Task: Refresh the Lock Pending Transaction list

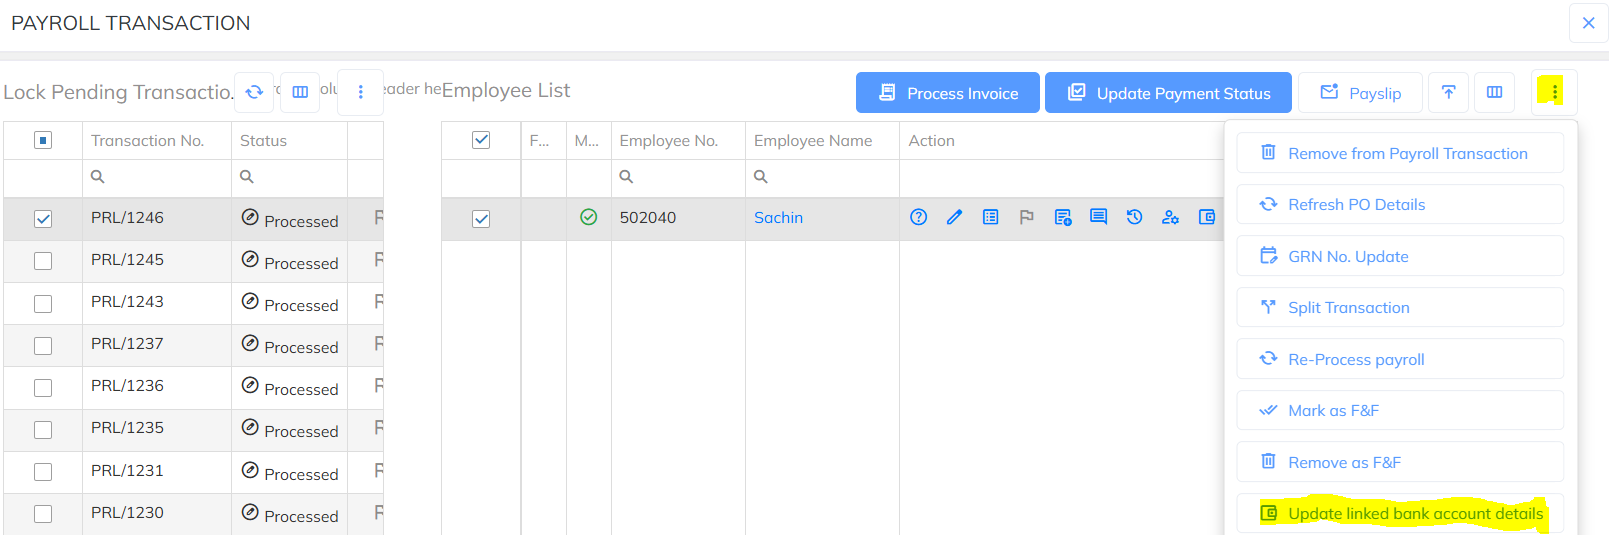Action: [254, 92]
